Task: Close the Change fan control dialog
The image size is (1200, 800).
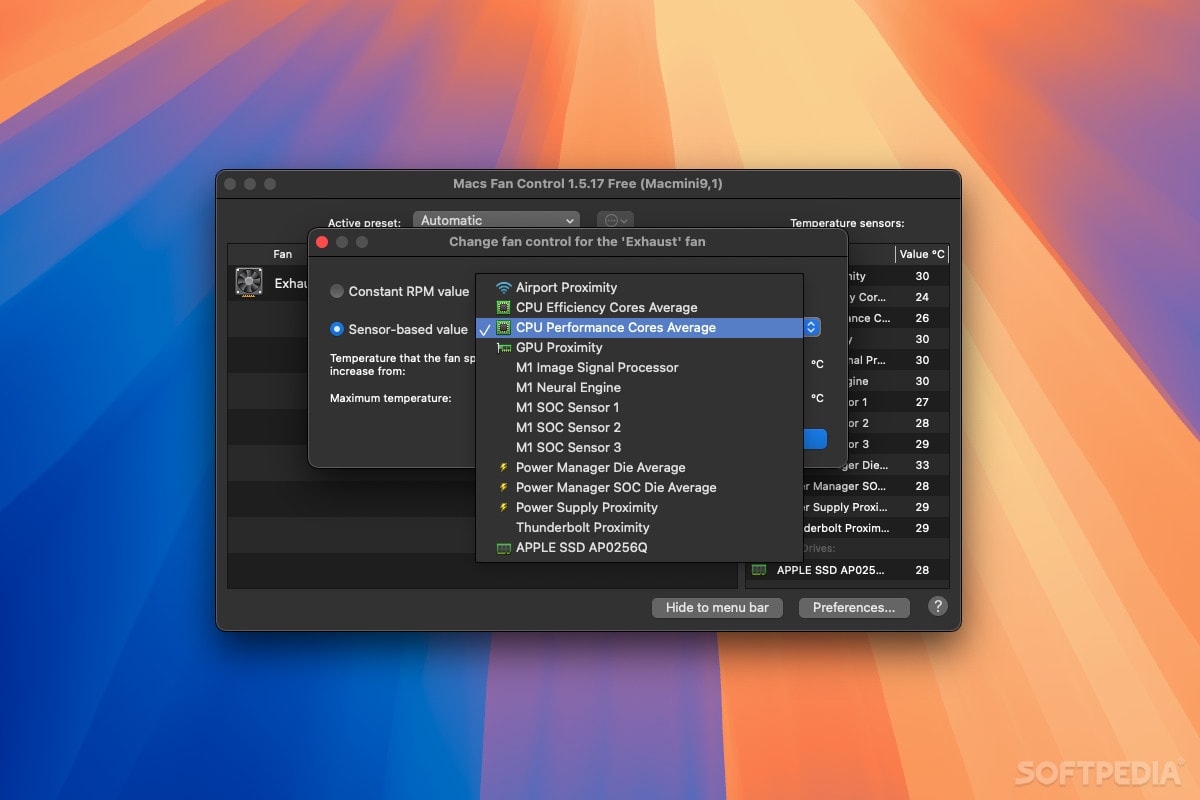Action: pos(322,242)
